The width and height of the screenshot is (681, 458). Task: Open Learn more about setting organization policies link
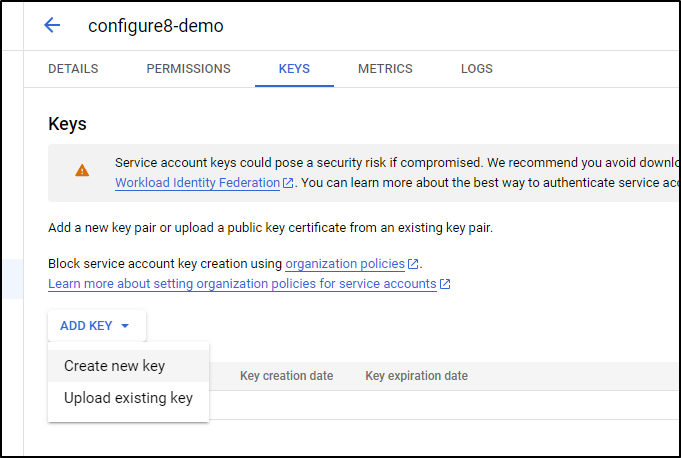point(242,284)
